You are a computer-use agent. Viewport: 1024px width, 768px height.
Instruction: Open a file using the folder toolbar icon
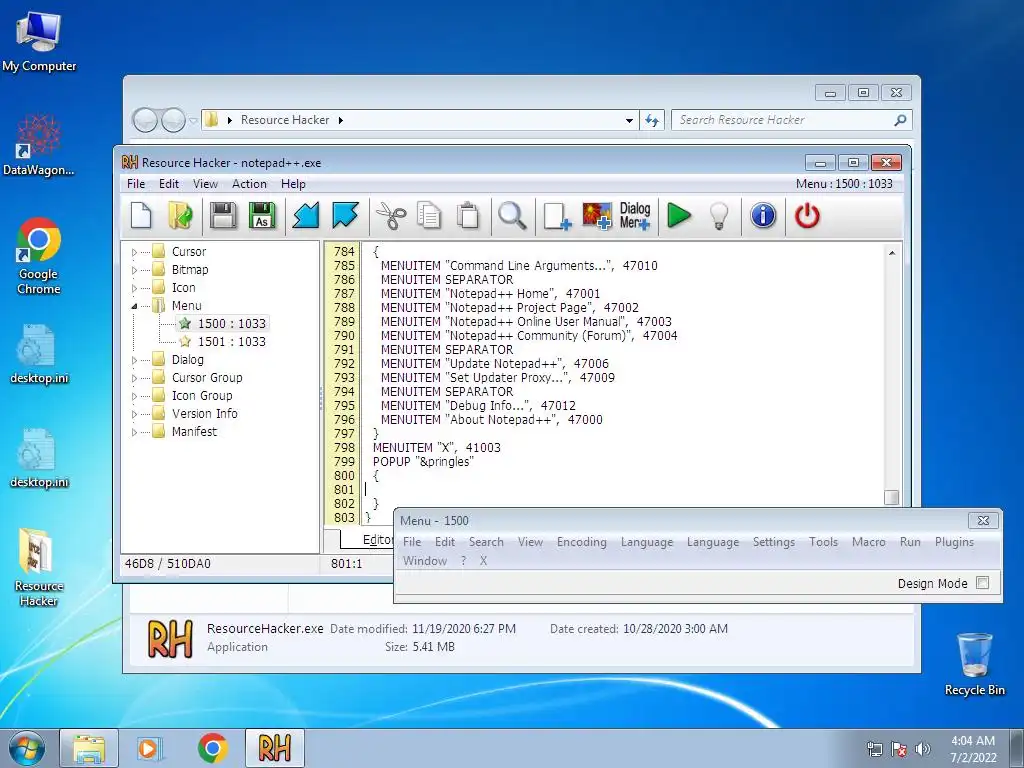[180, 216]
